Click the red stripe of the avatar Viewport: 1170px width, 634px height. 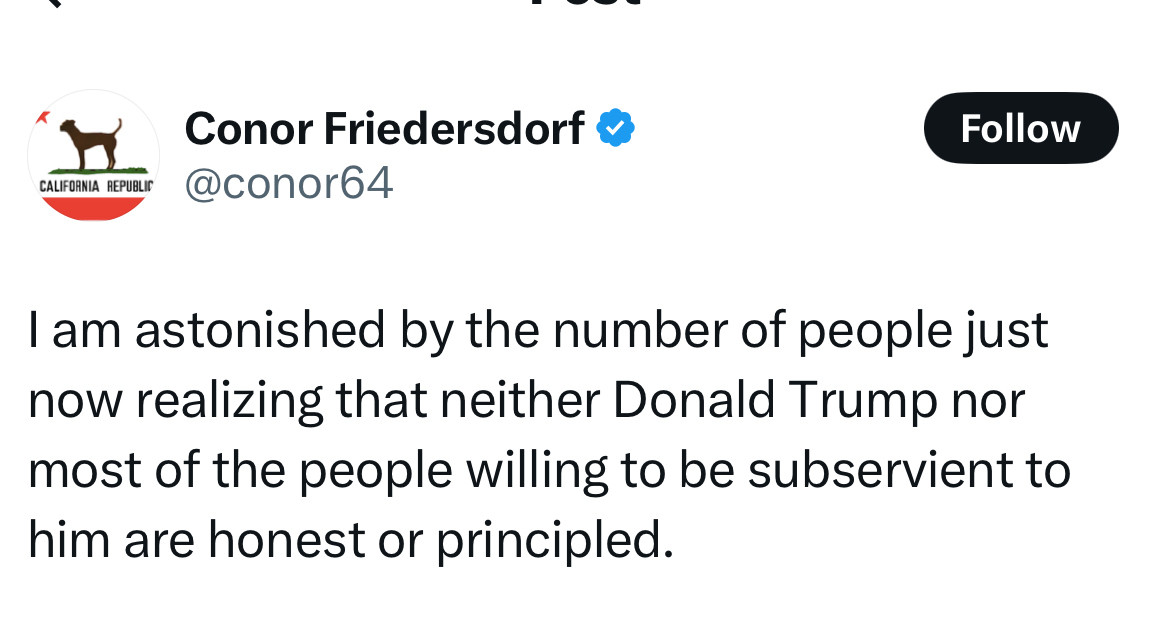click(93, 208)
